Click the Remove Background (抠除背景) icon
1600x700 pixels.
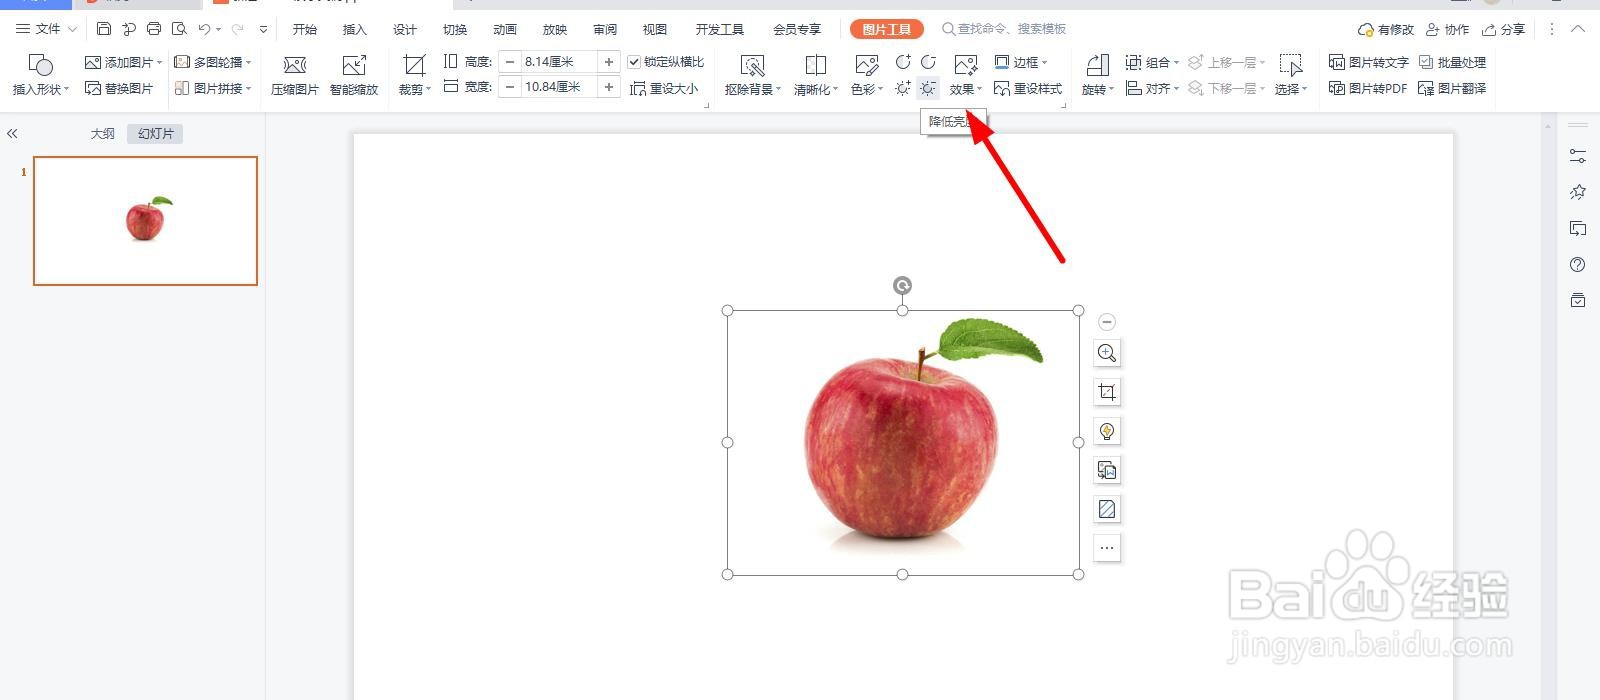coord(752,67)
